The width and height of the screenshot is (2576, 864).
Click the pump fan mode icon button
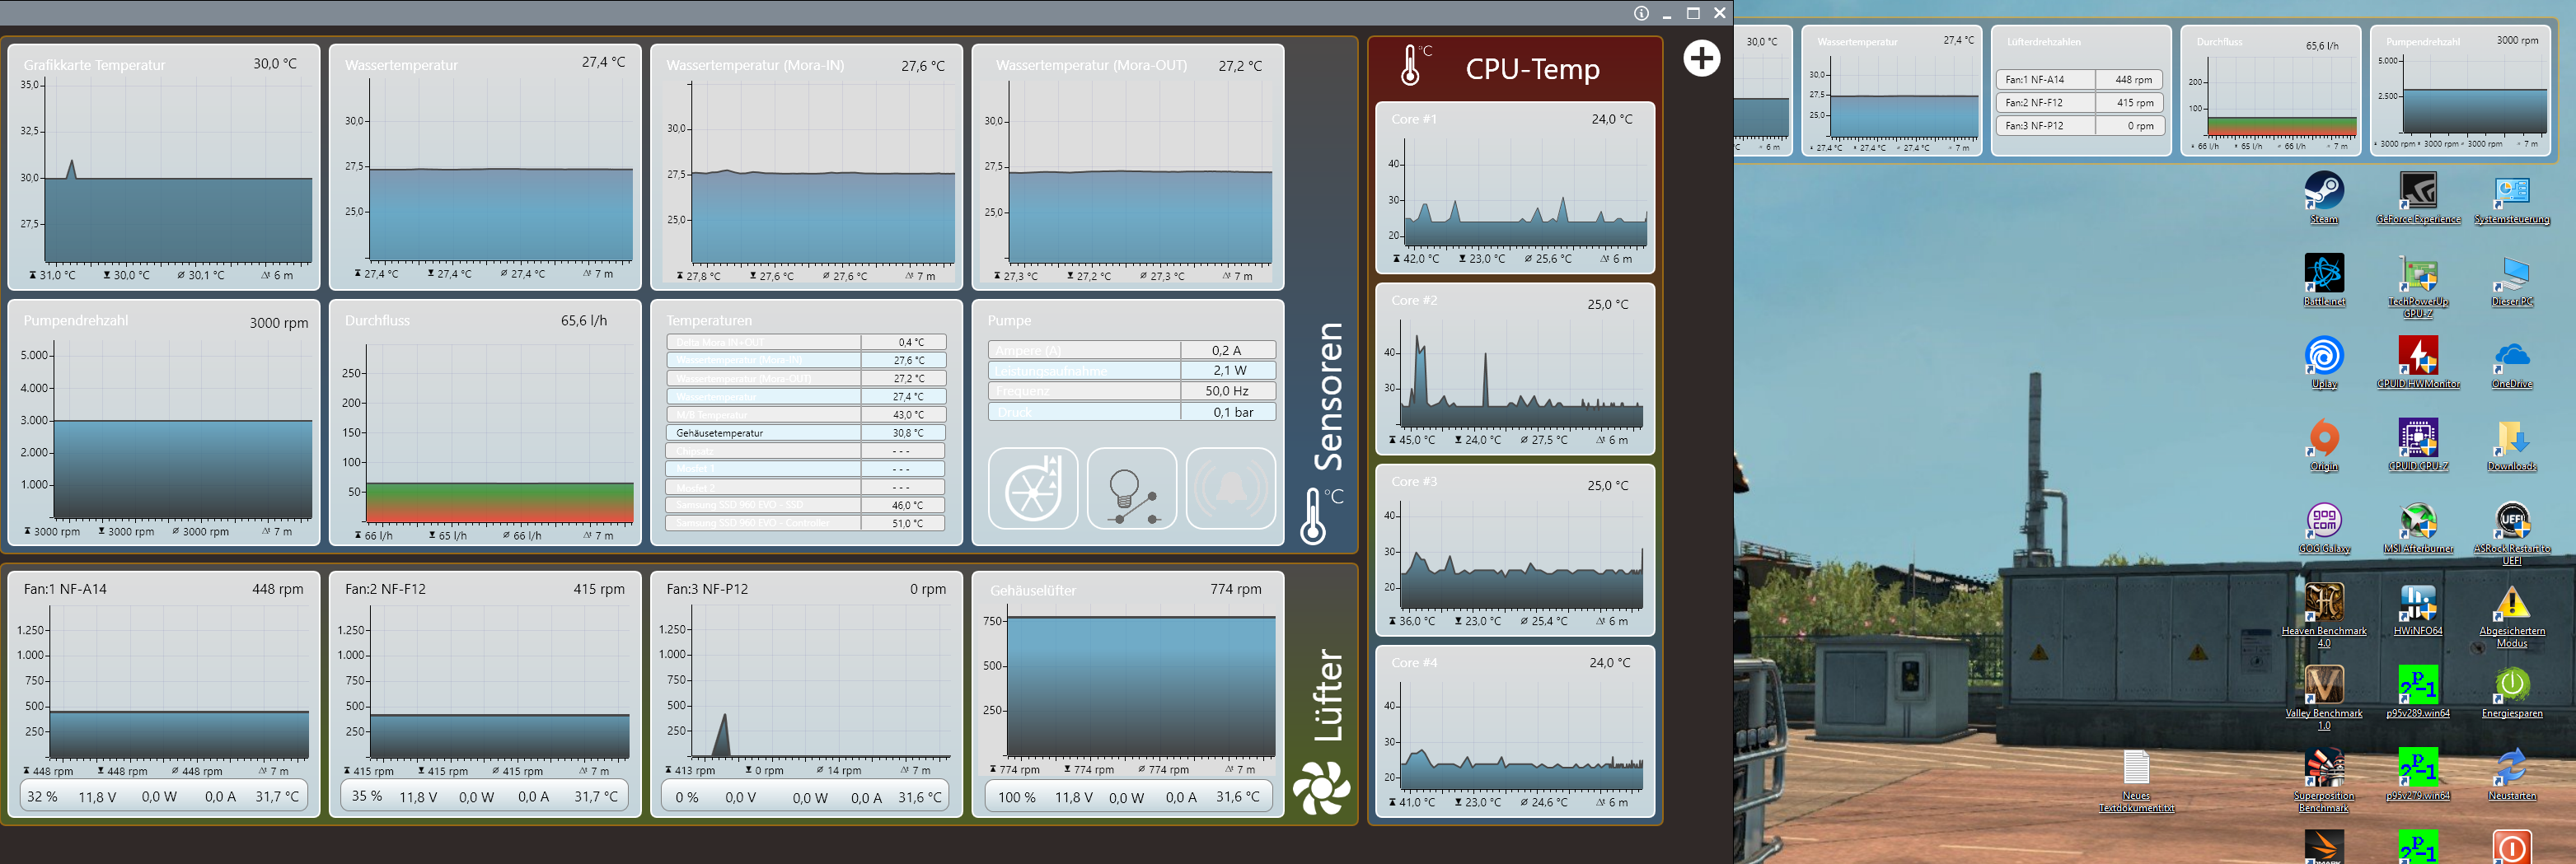[x=1032, y=489]
